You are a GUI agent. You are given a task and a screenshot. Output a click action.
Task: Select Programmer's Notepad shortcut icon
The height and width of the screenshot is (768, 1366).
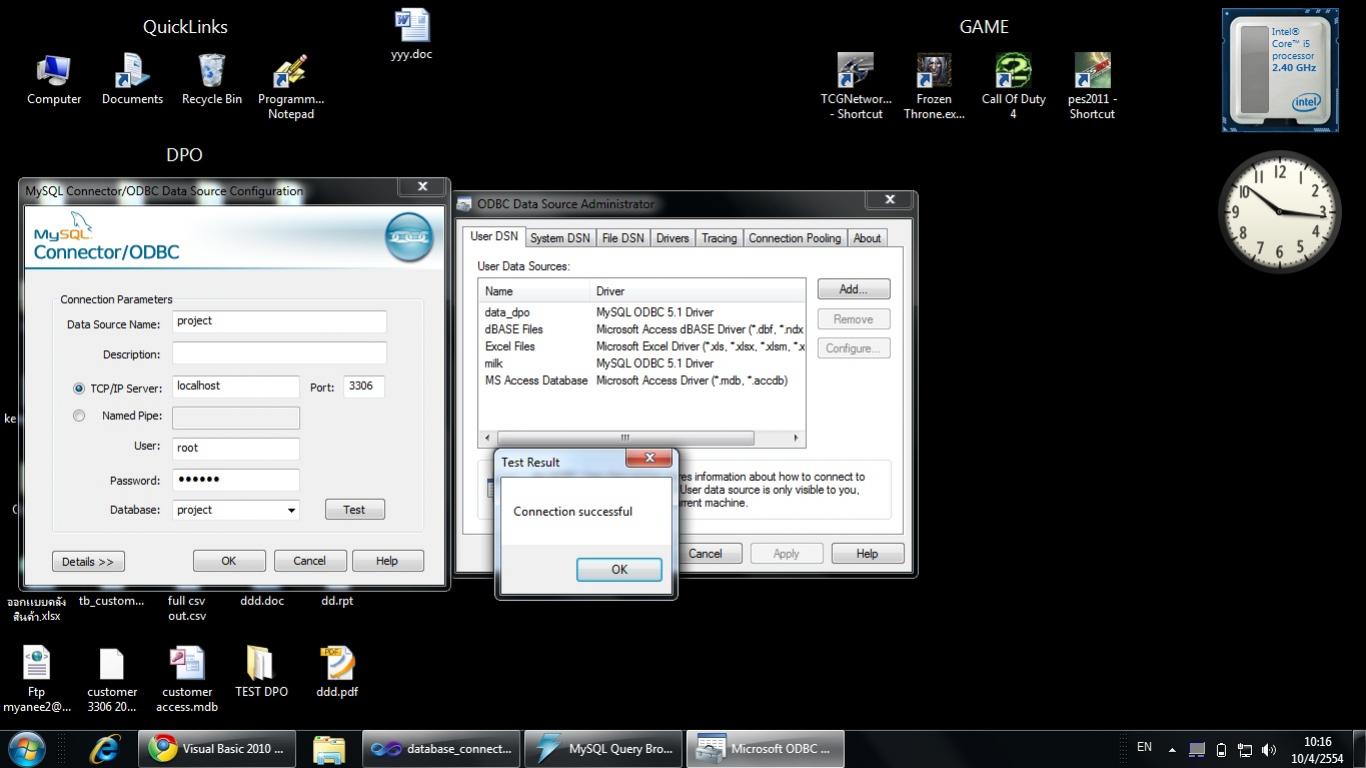[291, 87]
